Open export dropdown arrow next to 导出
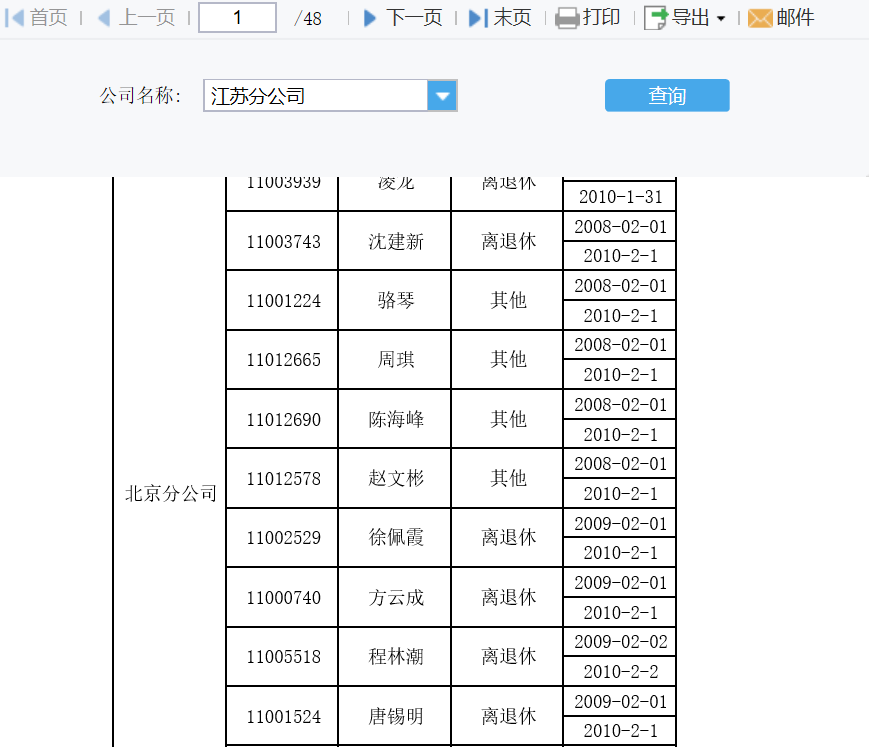The height and width of the screenshot is (747, 869). pyautogui.click(x=721, y=18)
